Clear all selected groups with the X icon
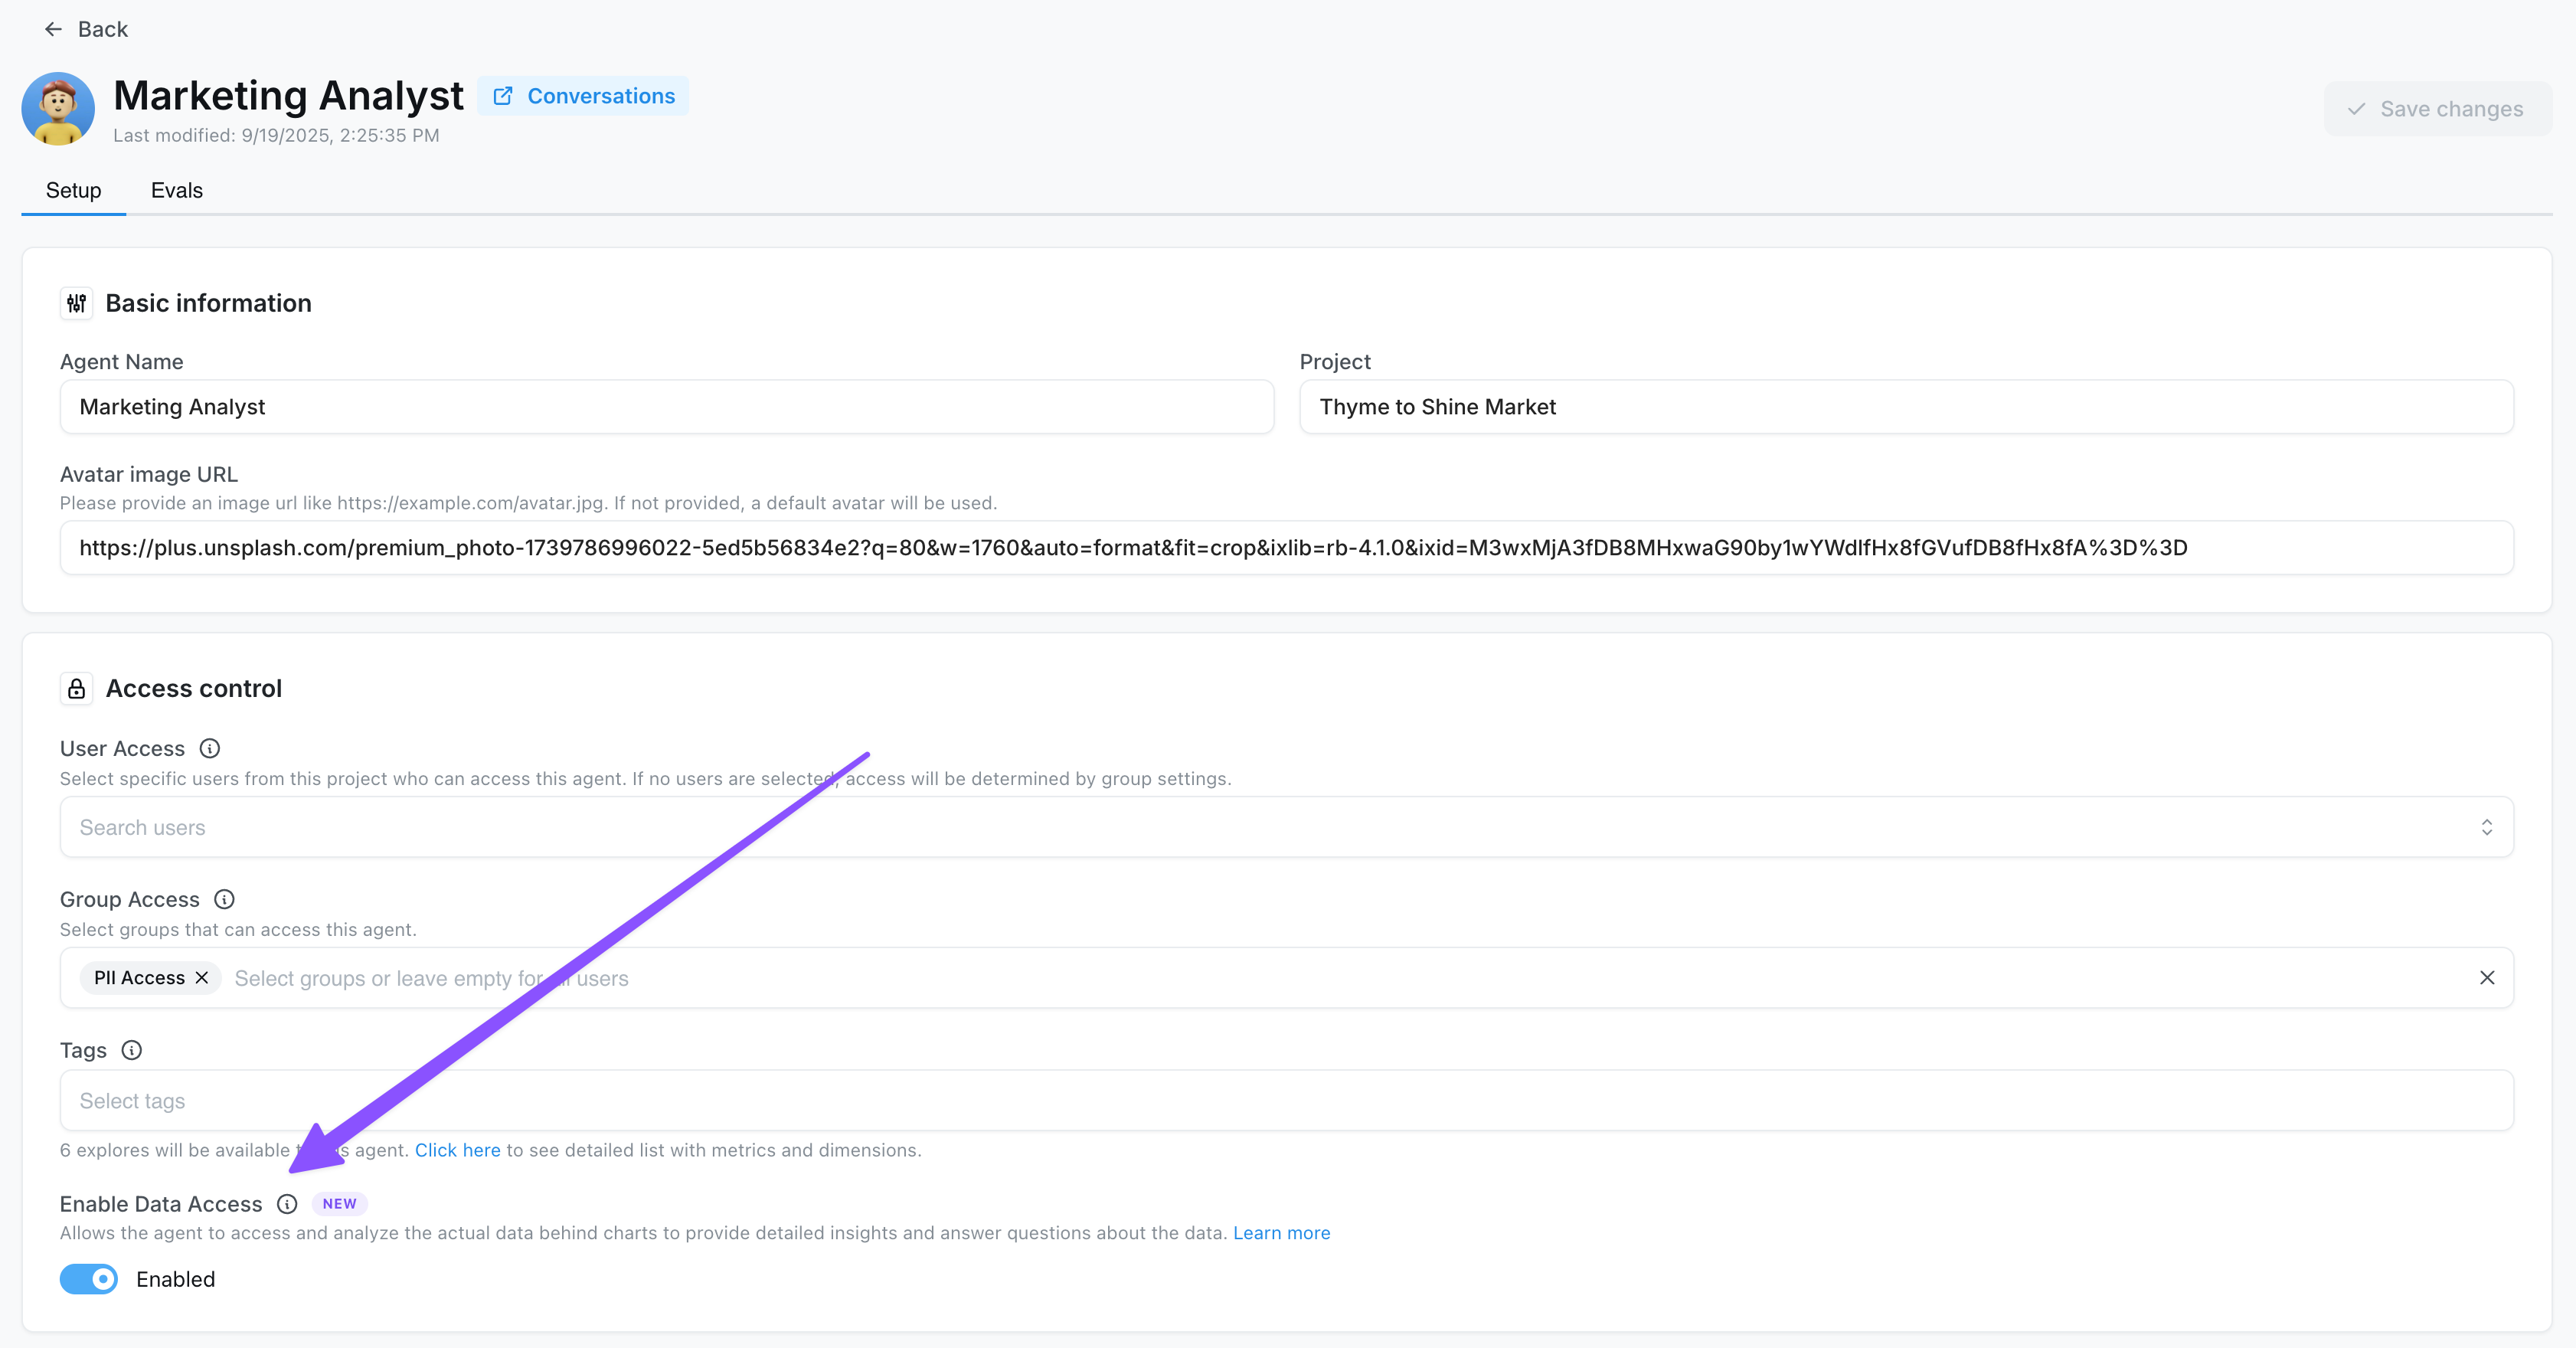This screenshot has height=1348, width=2576. pos(2488,978)
